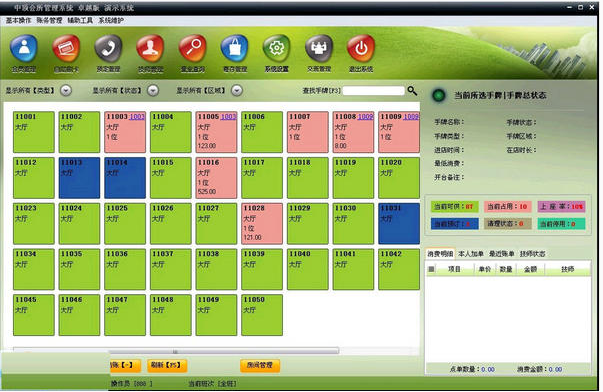Image resolution: width=603 pixels, height=392 pixels.
Task: Expand 显示所有【状态】 dropdown arrow
Action: click(153, 90)
